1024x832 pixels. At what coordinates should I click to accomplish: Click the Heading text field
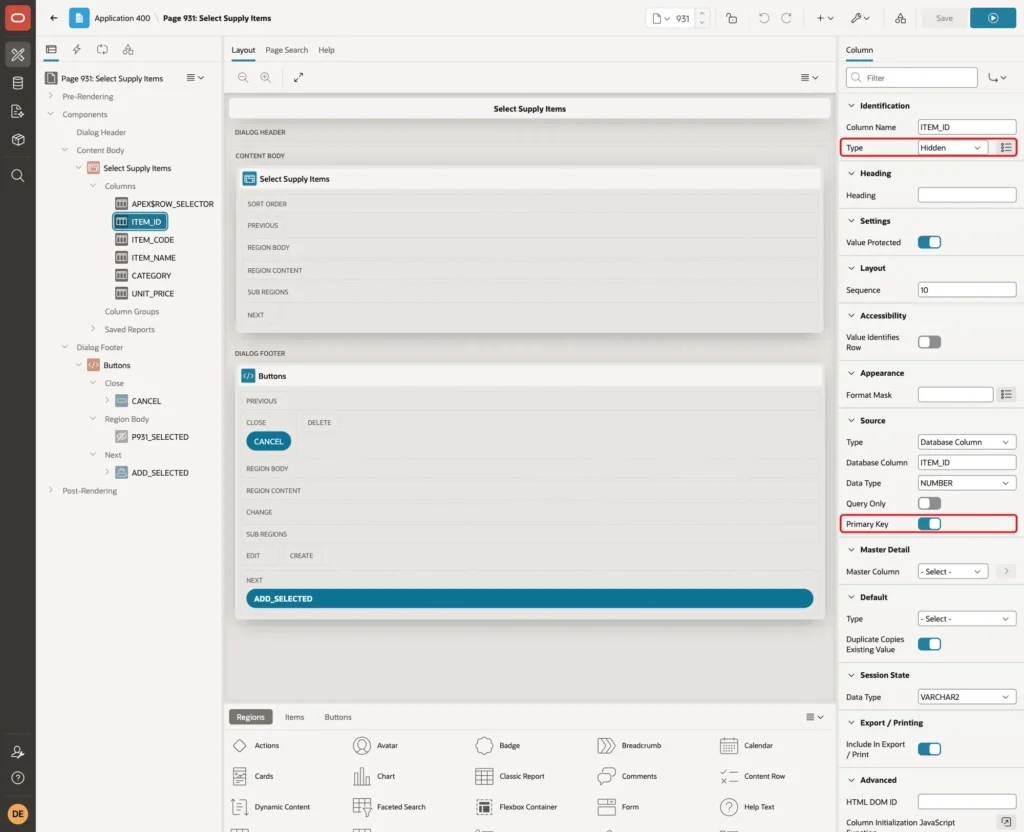coord(967,195)
